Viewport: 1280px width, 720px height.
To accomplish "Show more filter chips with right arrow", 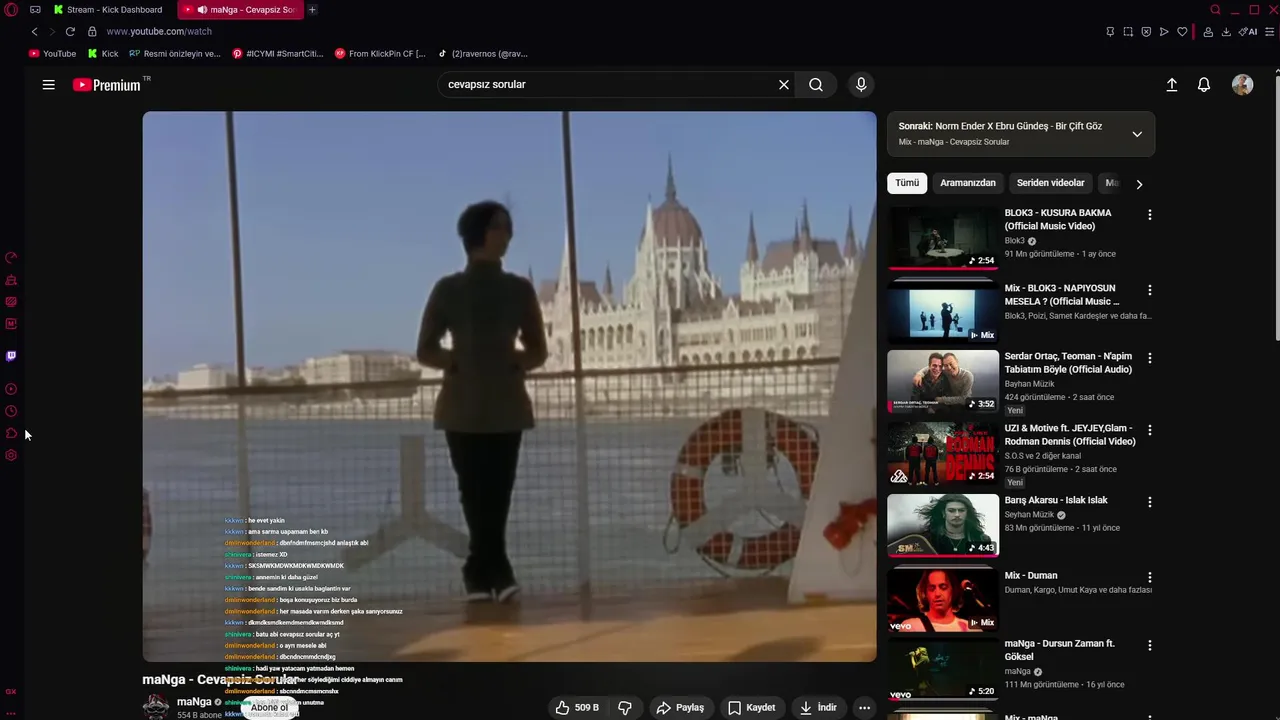I will [1139, 184].
